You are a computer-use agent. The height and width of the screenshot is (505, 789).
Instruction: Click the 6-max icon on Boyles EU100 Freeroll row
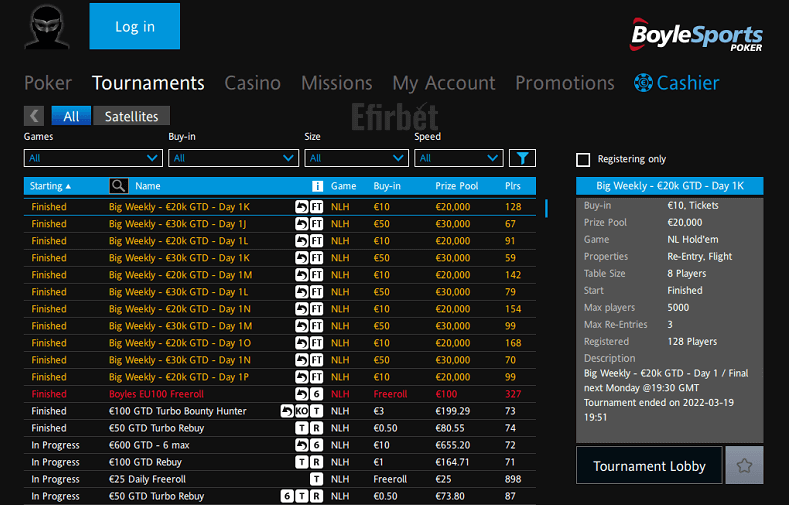tap(317, 394)
